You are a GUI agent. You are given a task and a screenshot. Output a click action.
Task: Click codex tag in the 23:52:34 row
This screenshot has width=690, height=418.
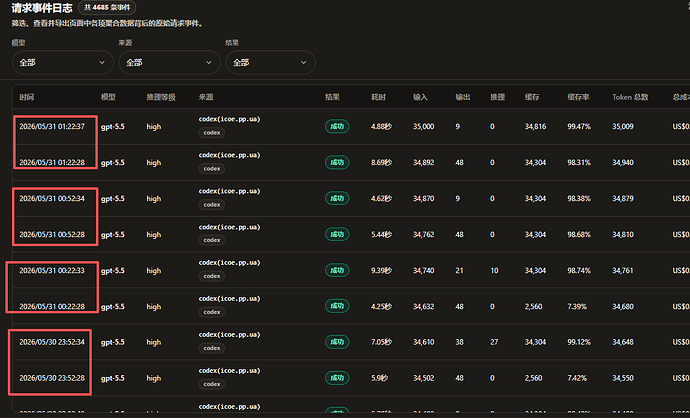point(212,348)
